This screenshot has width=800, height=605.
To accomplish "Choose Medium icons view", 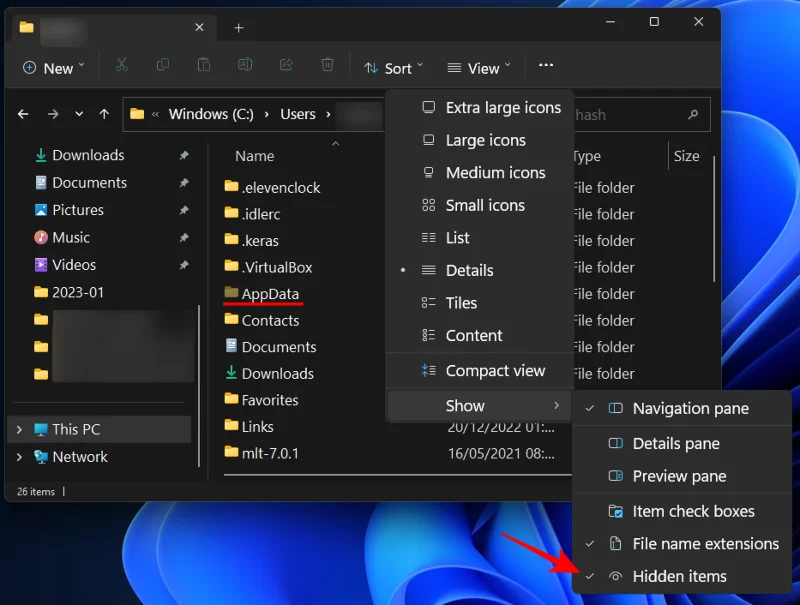I will point(480,173).
